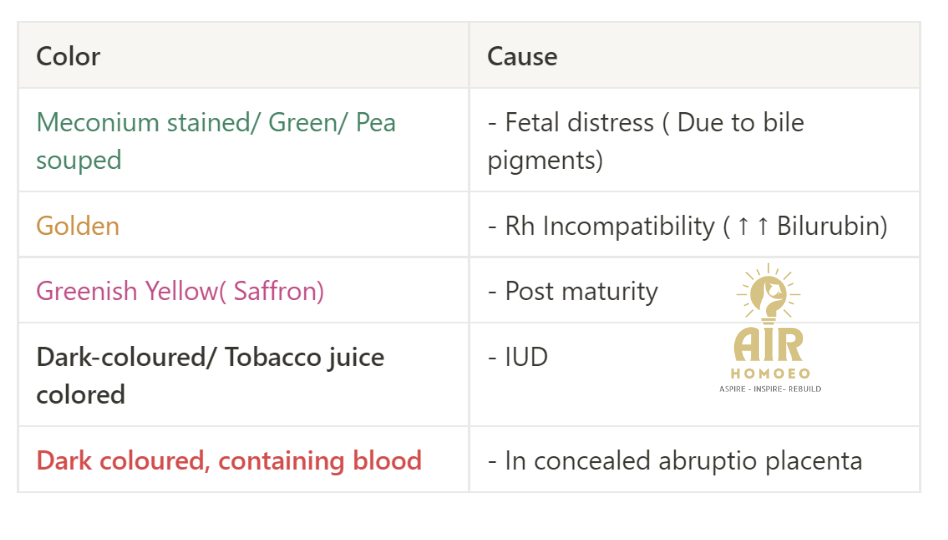Screen dimensions: 948x540
Task: Click the Fetal distress cause cell
Action: click(x=695, y=140)
